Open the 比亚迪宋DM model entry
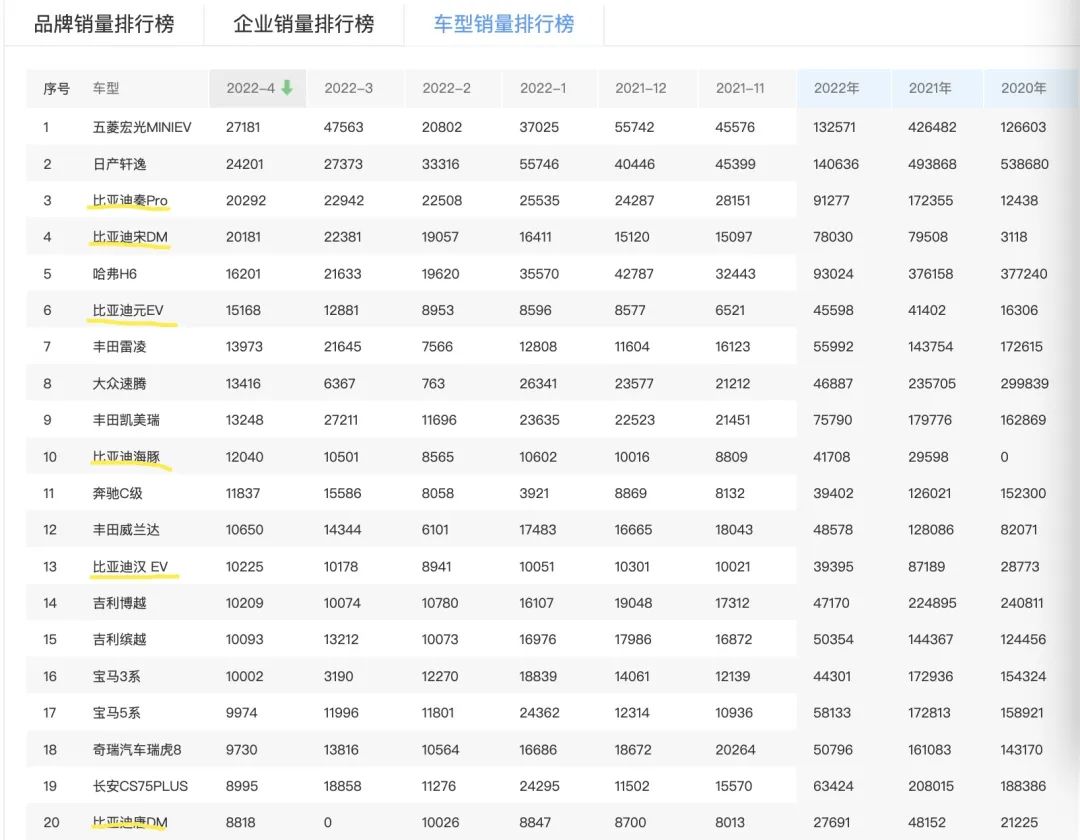Image resolution: width=1080 pixels, height=840 pixels. click(x=130, y=237)
